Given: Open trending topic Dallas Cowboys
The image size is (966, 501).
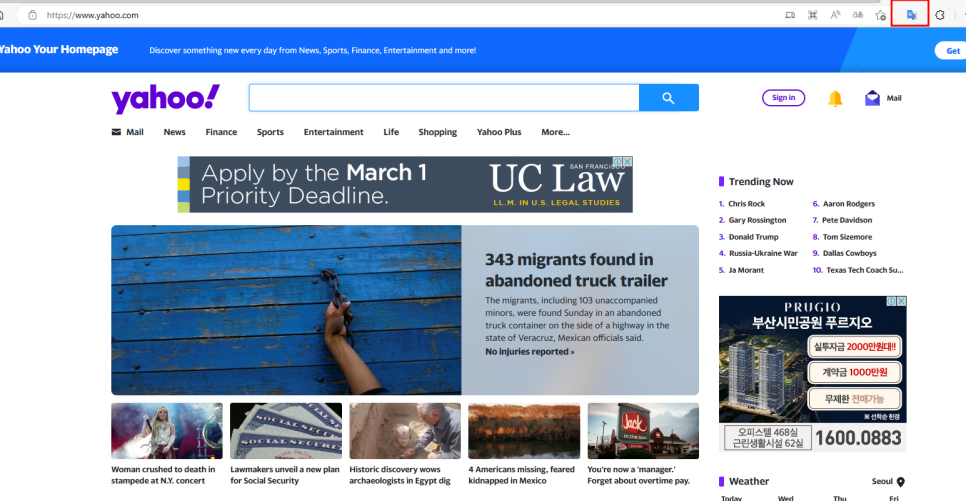Looking at the screenshot, I should click(850, 253).
